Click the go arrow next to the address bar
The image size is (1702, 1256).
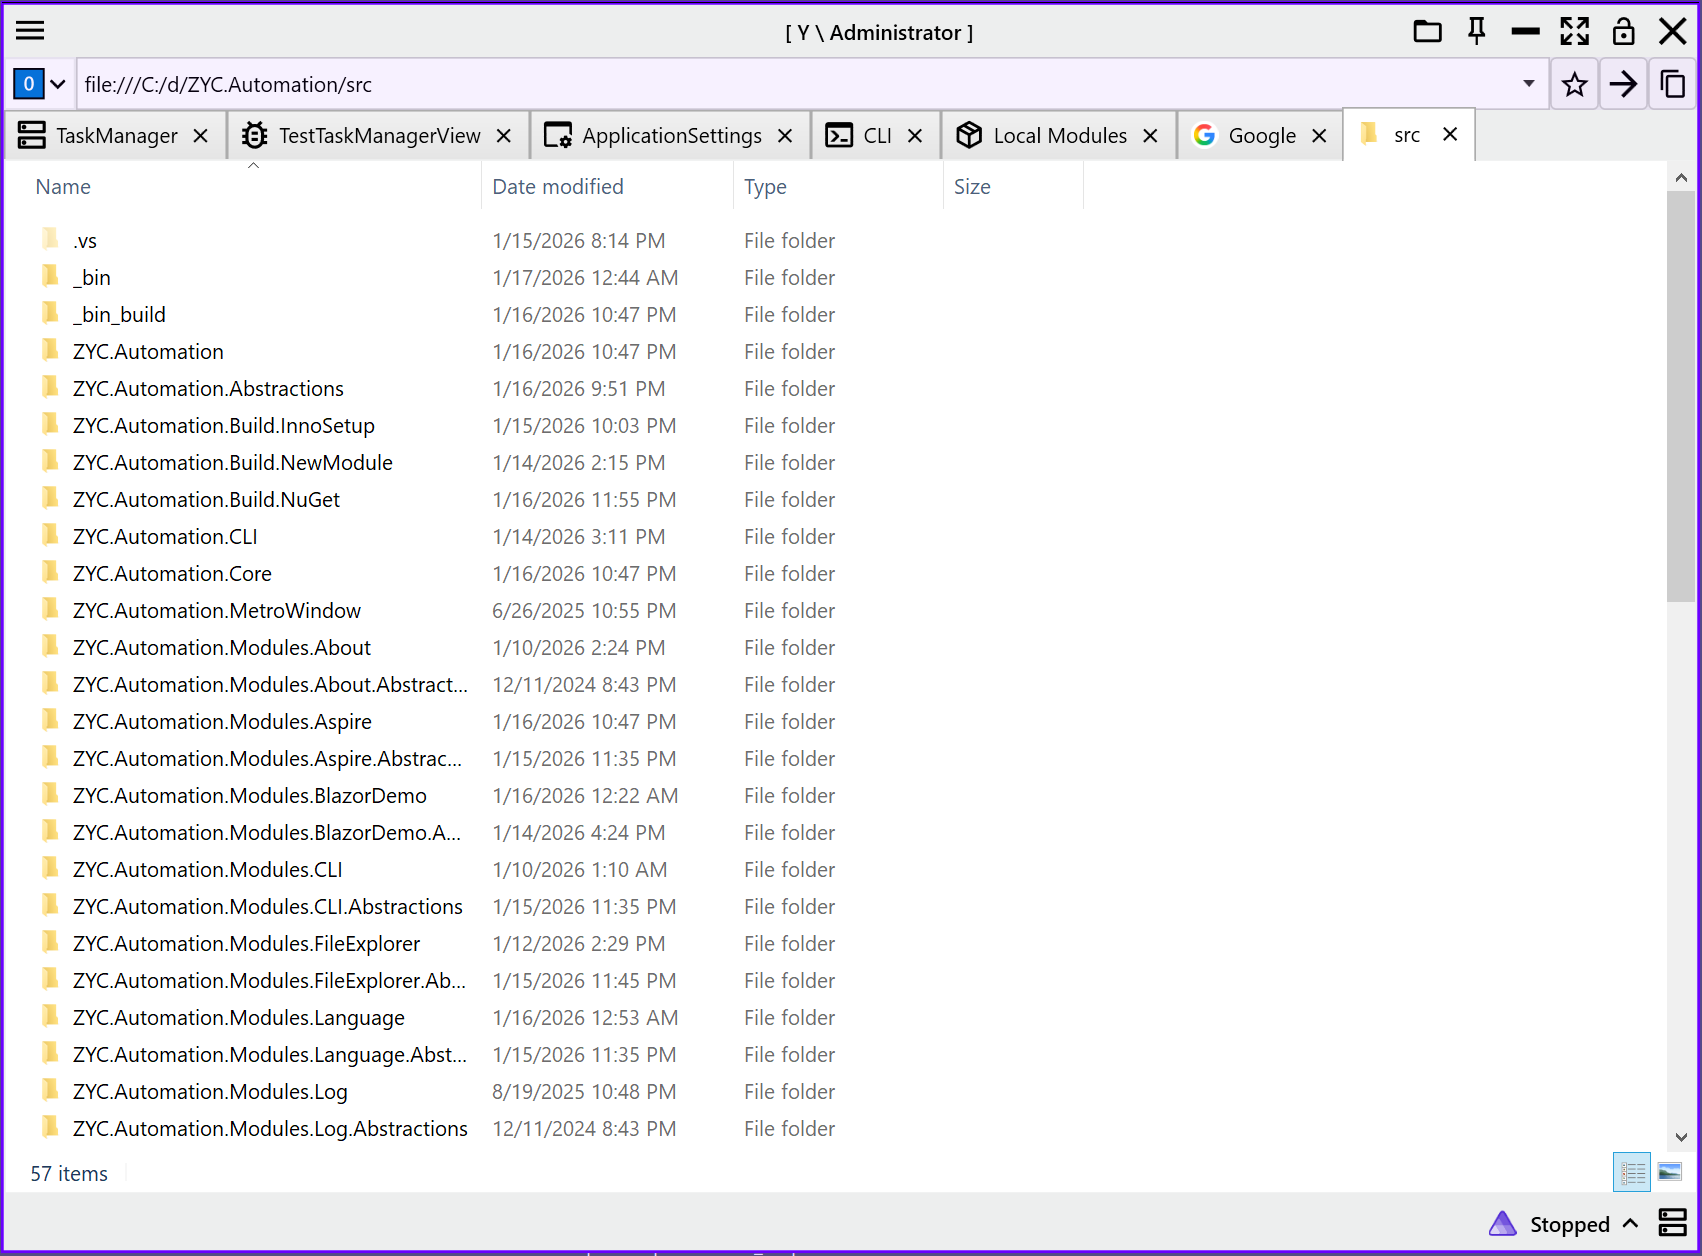coord(1623,84)
